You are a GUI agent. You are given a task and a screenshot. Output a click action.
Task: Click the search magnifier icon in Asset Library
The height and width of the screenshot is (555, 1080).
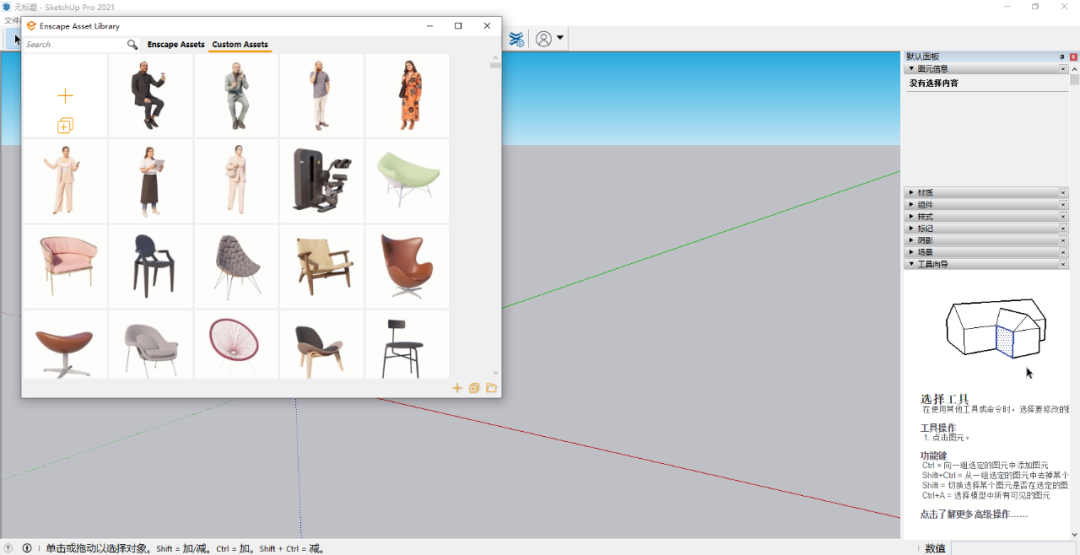[132, 45]
